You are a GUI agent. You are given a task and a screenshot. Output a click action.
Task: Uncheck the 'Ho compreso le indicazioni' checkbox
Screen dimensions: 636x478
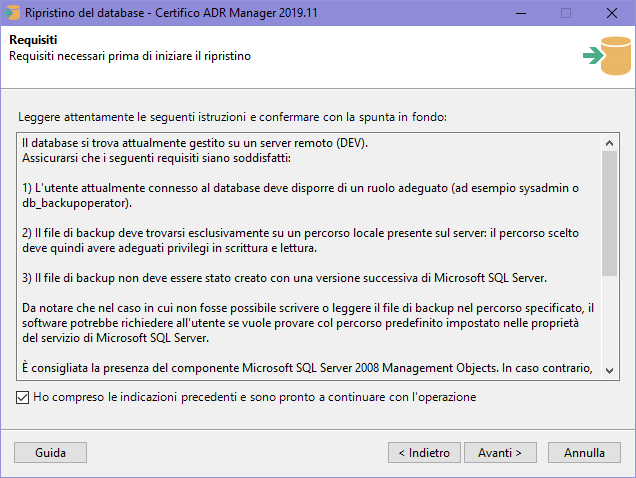pyautogui.click(x=23, y=397)
